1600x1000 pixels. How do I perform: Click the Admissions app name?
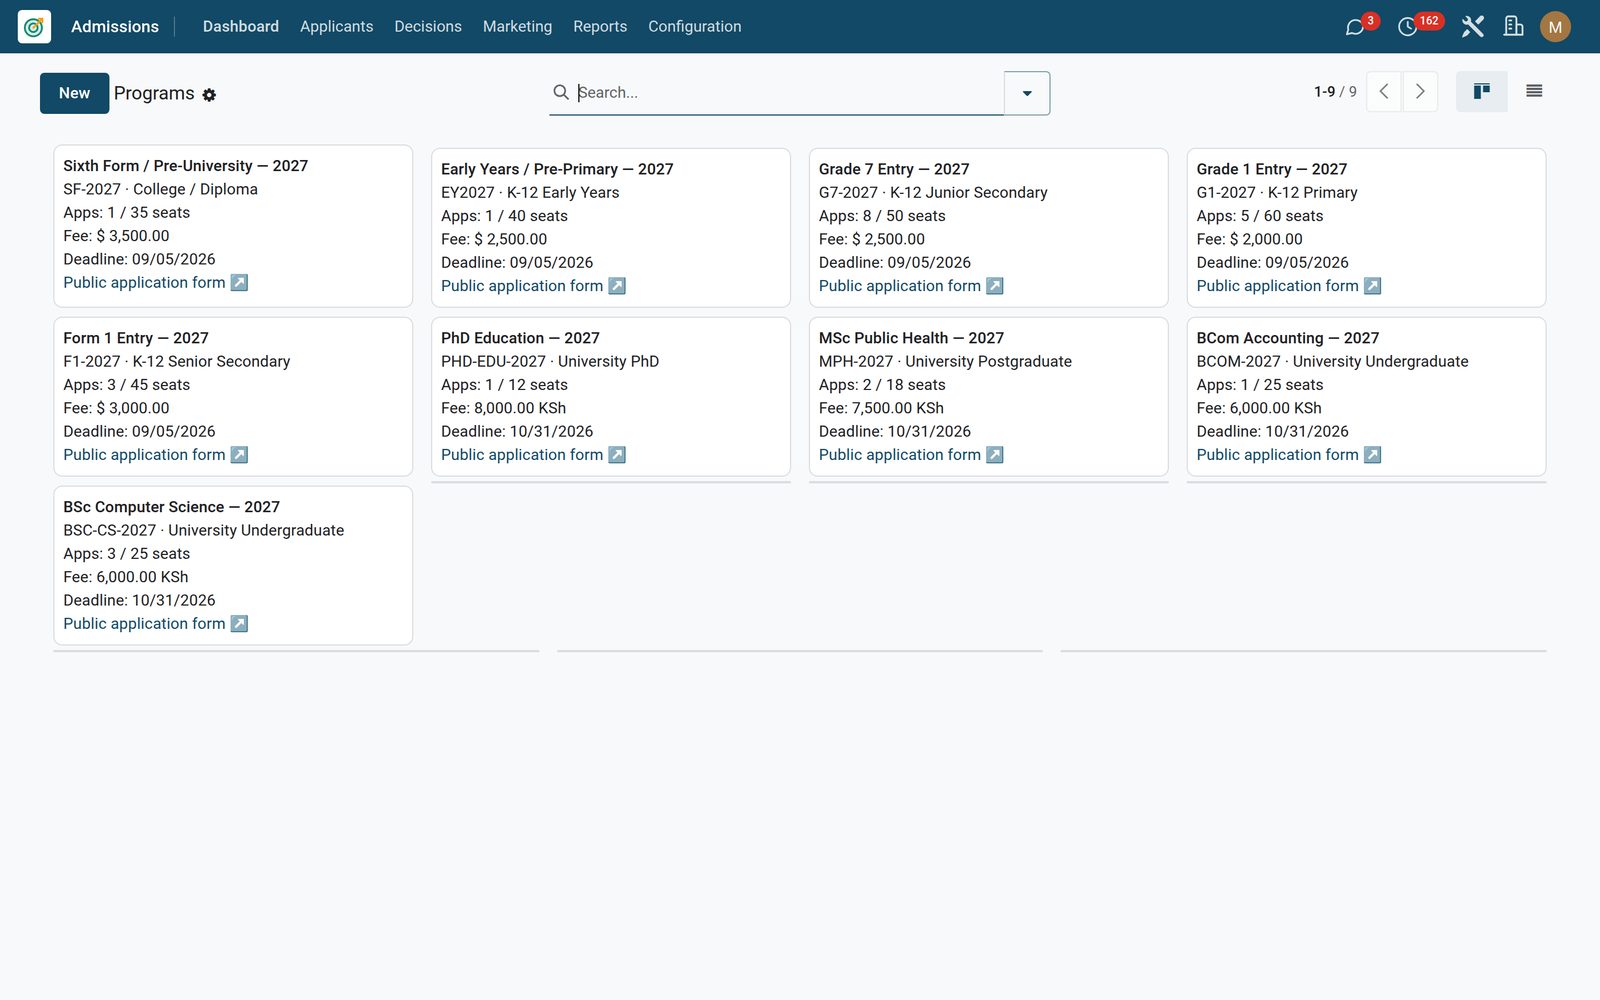pyautogui.click(x=115, y=27)
